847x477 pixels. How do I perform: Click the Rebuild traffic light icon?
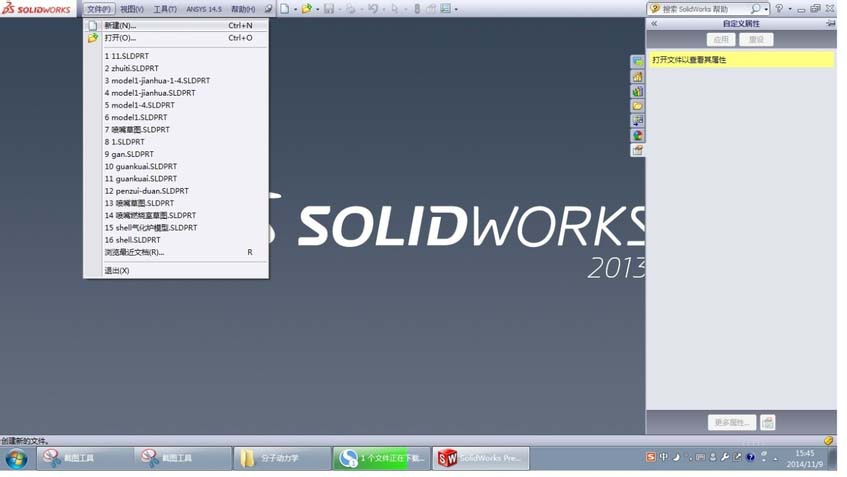point(417,9)
